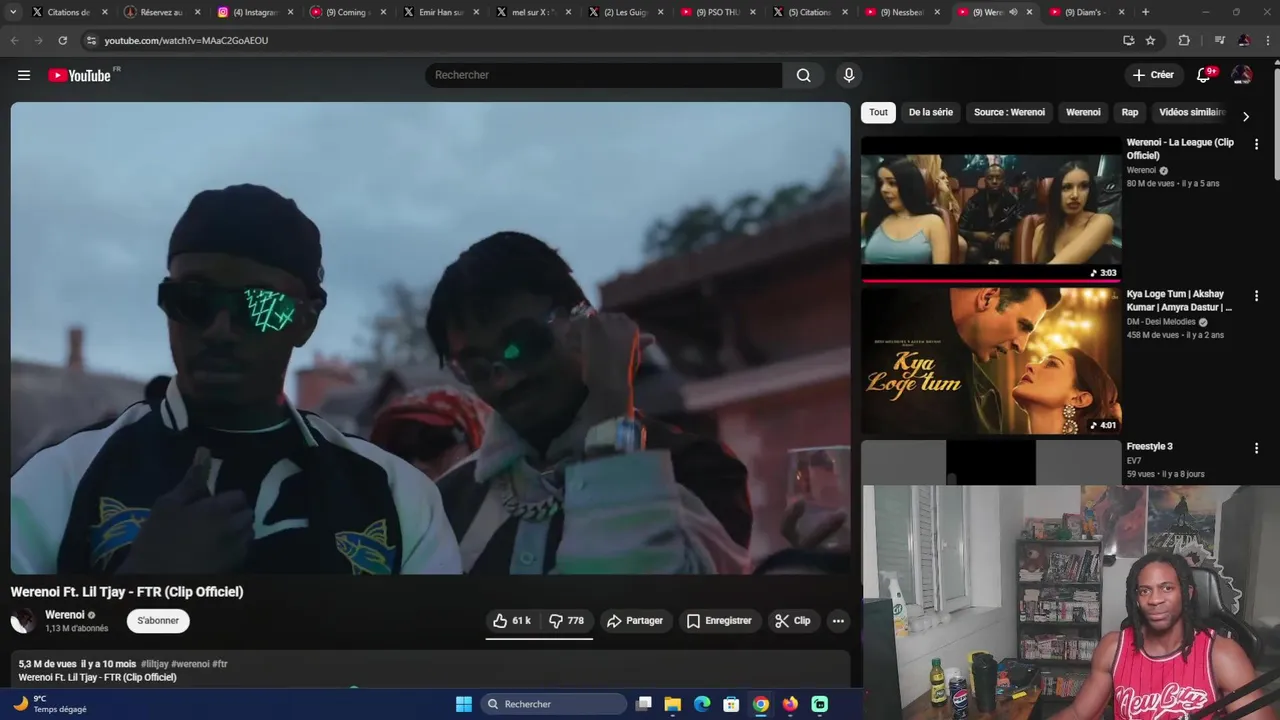The width and height of the screenshot is (1280, 720).
Task: Open more actions ellipsis under video
Action: [x=838, y=621]
